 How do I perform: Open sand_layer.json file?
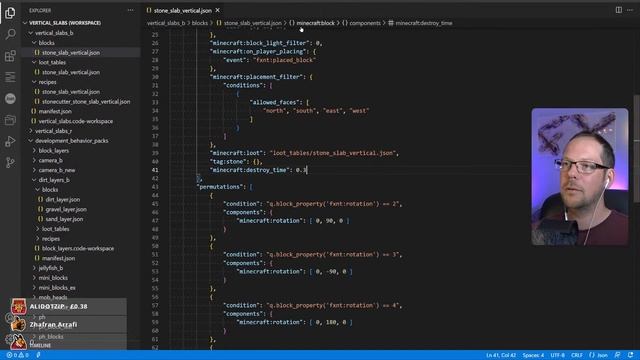64,219
